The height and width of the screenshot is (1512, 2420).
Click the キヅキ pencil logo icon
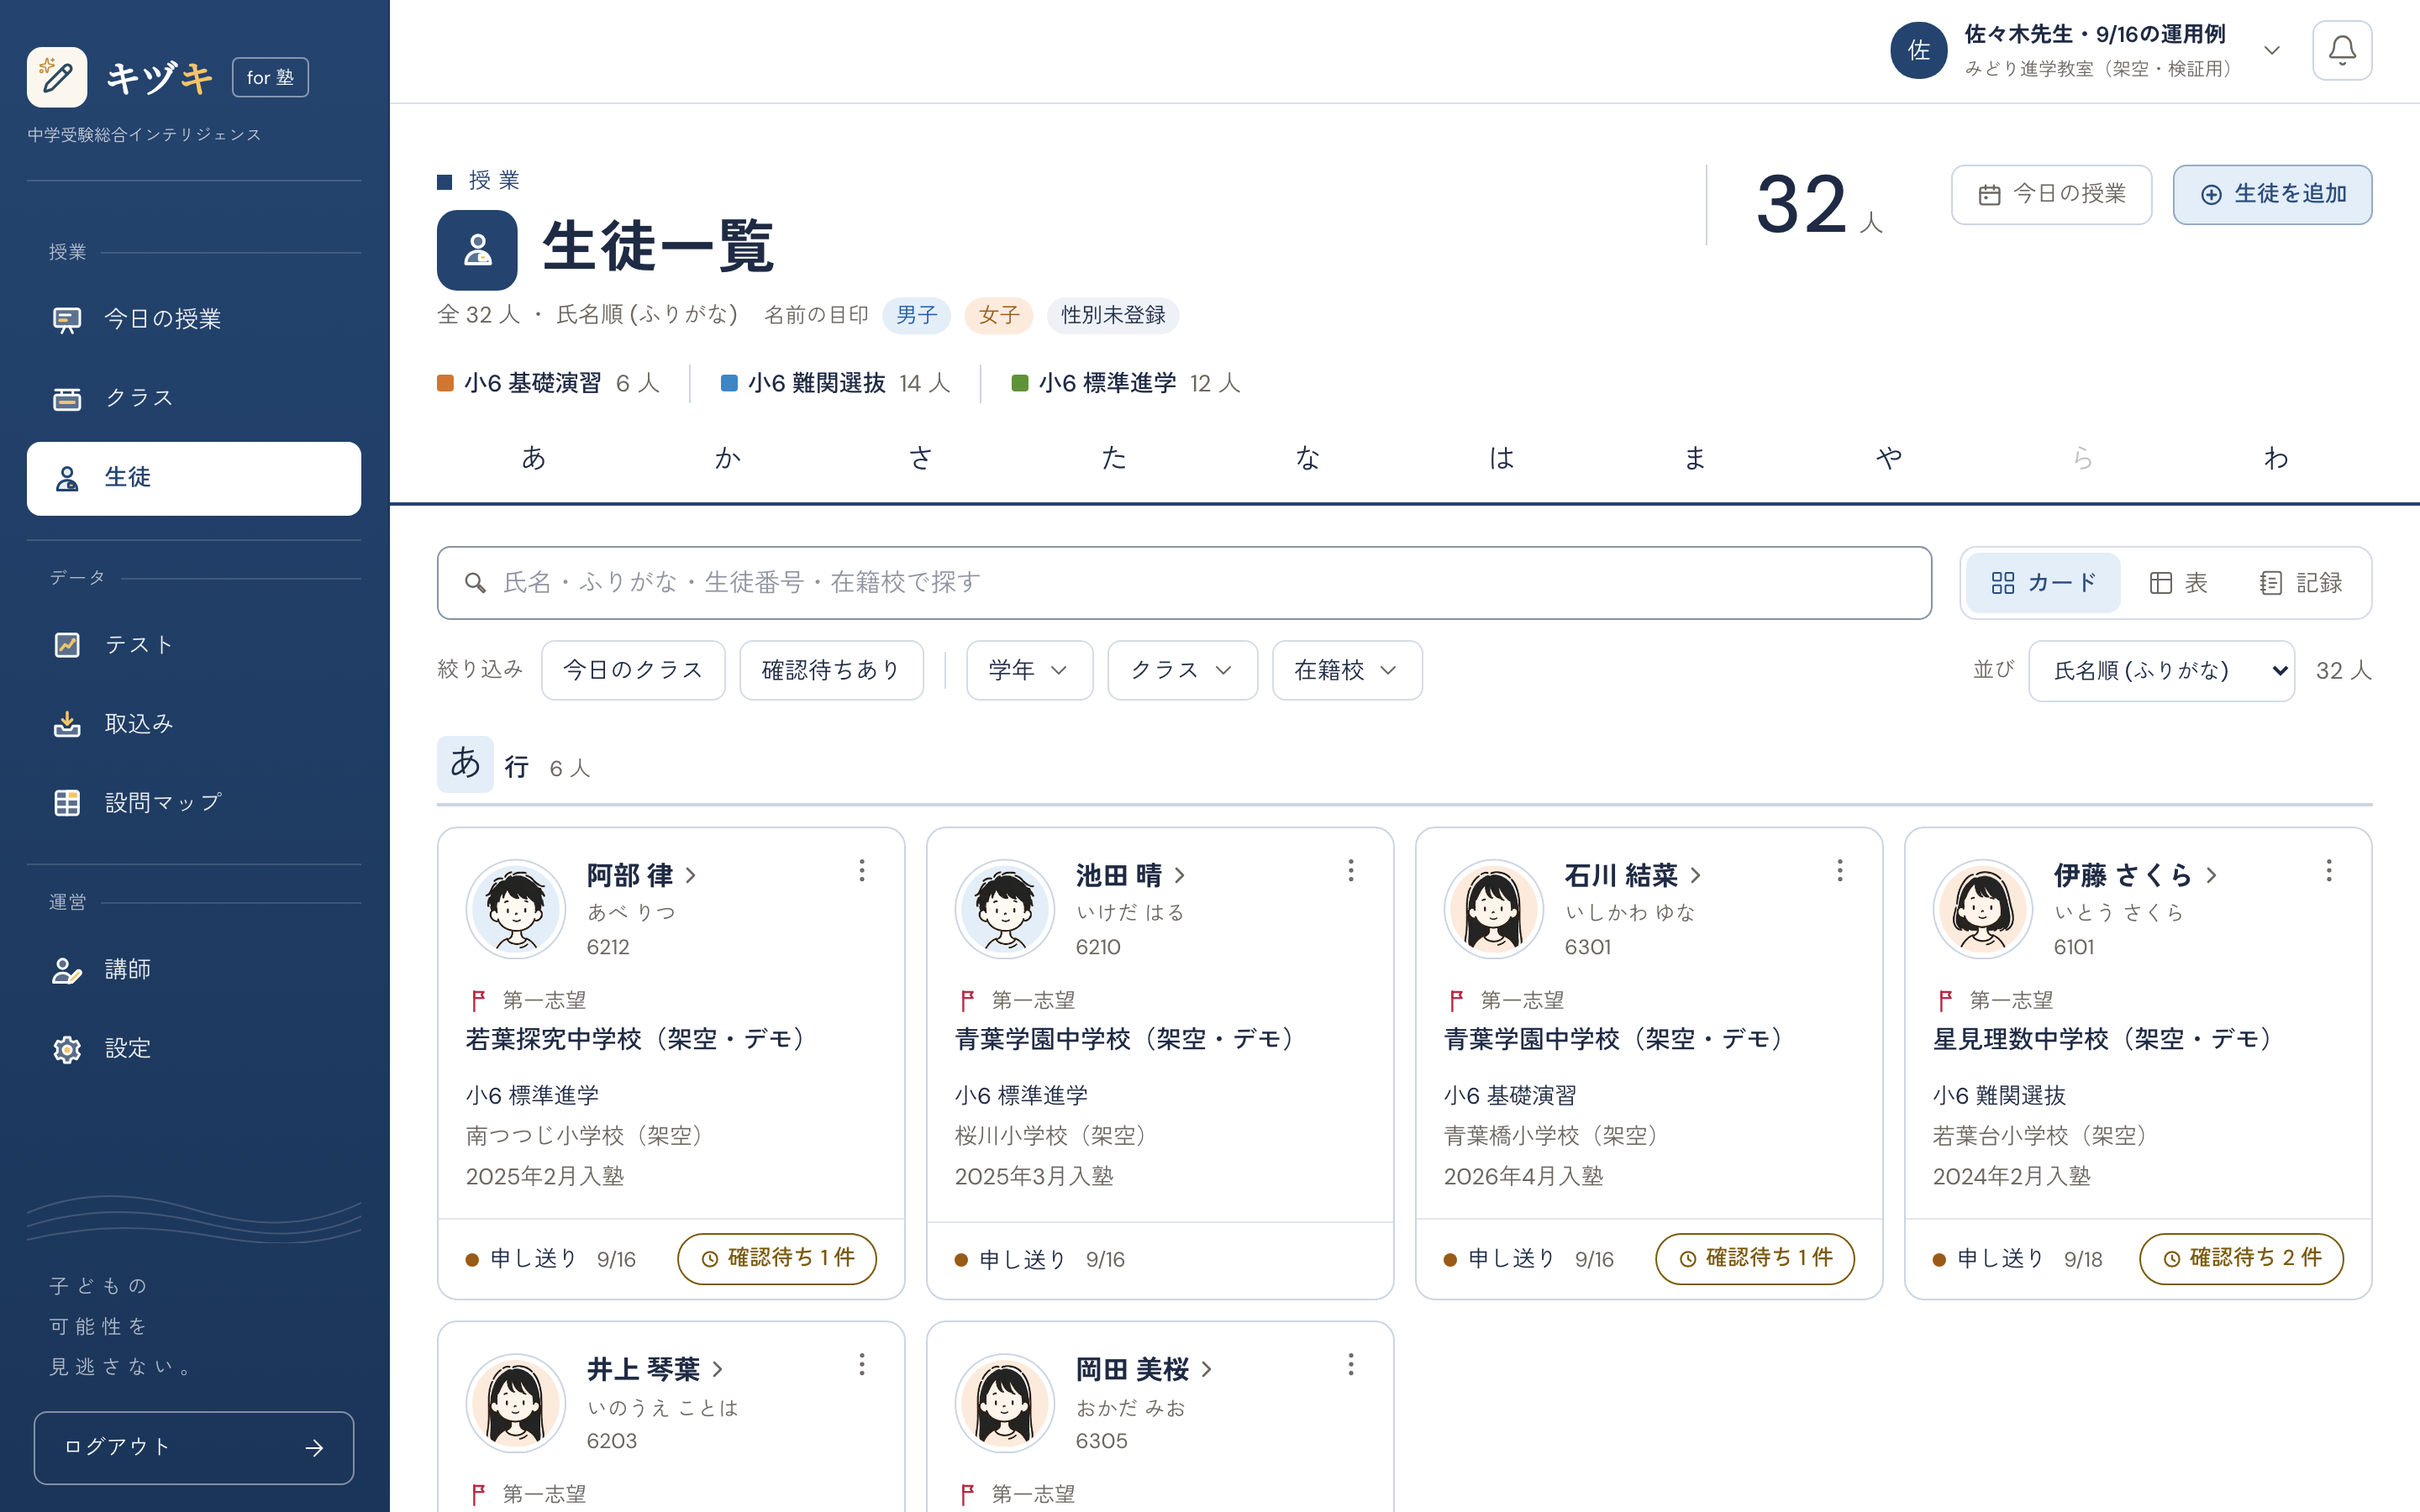(57, 77)
